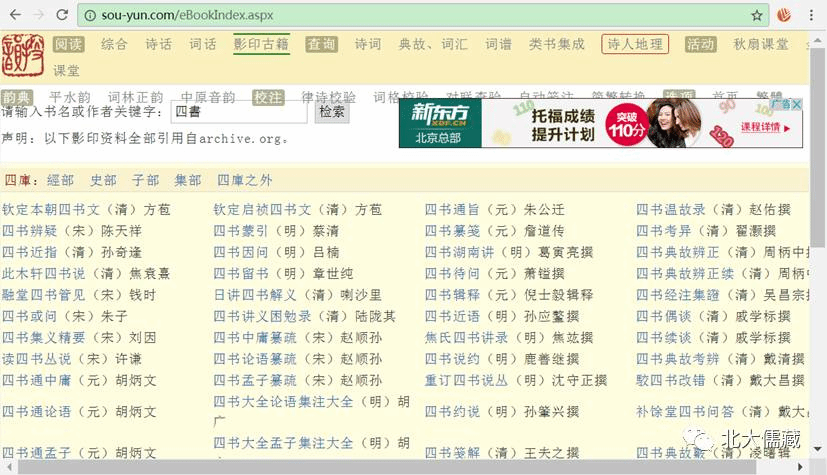827x475 pixels.
Task: Click the browser back arrow
Action: coord(13,15)
